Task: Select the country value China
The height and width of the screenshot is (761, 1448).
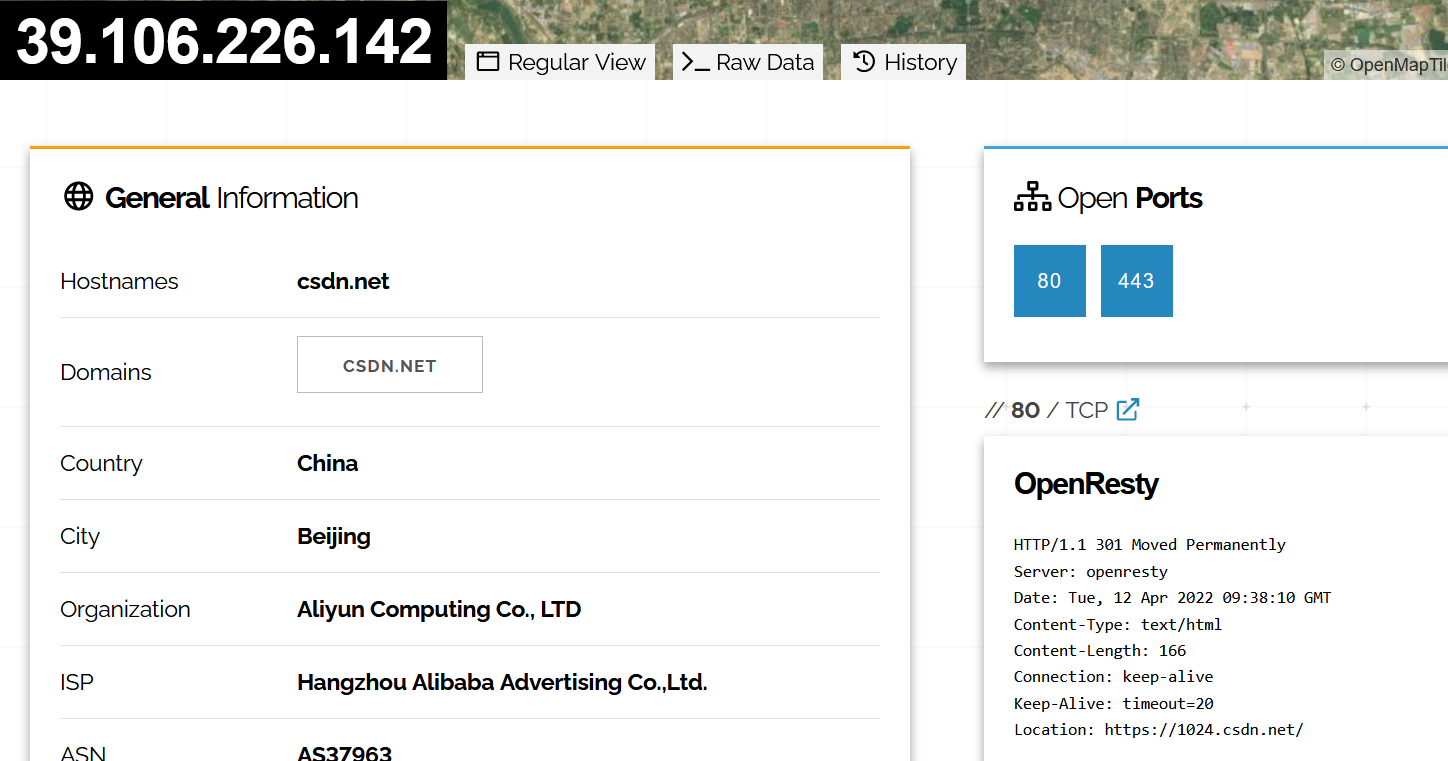Action: pyautogui.click(x=328, y=464)
